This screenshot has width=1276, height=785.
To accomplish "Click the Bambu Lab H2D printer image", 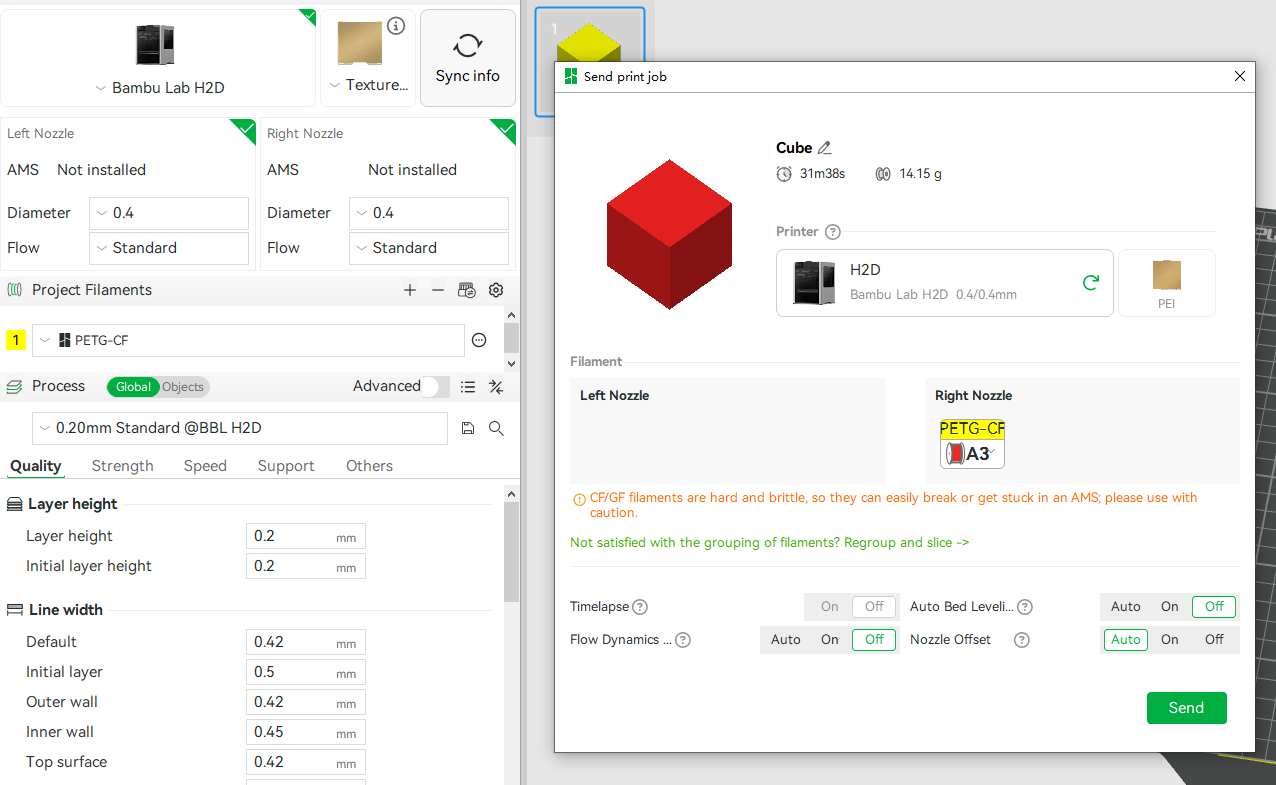I will (x=156, y=45).
